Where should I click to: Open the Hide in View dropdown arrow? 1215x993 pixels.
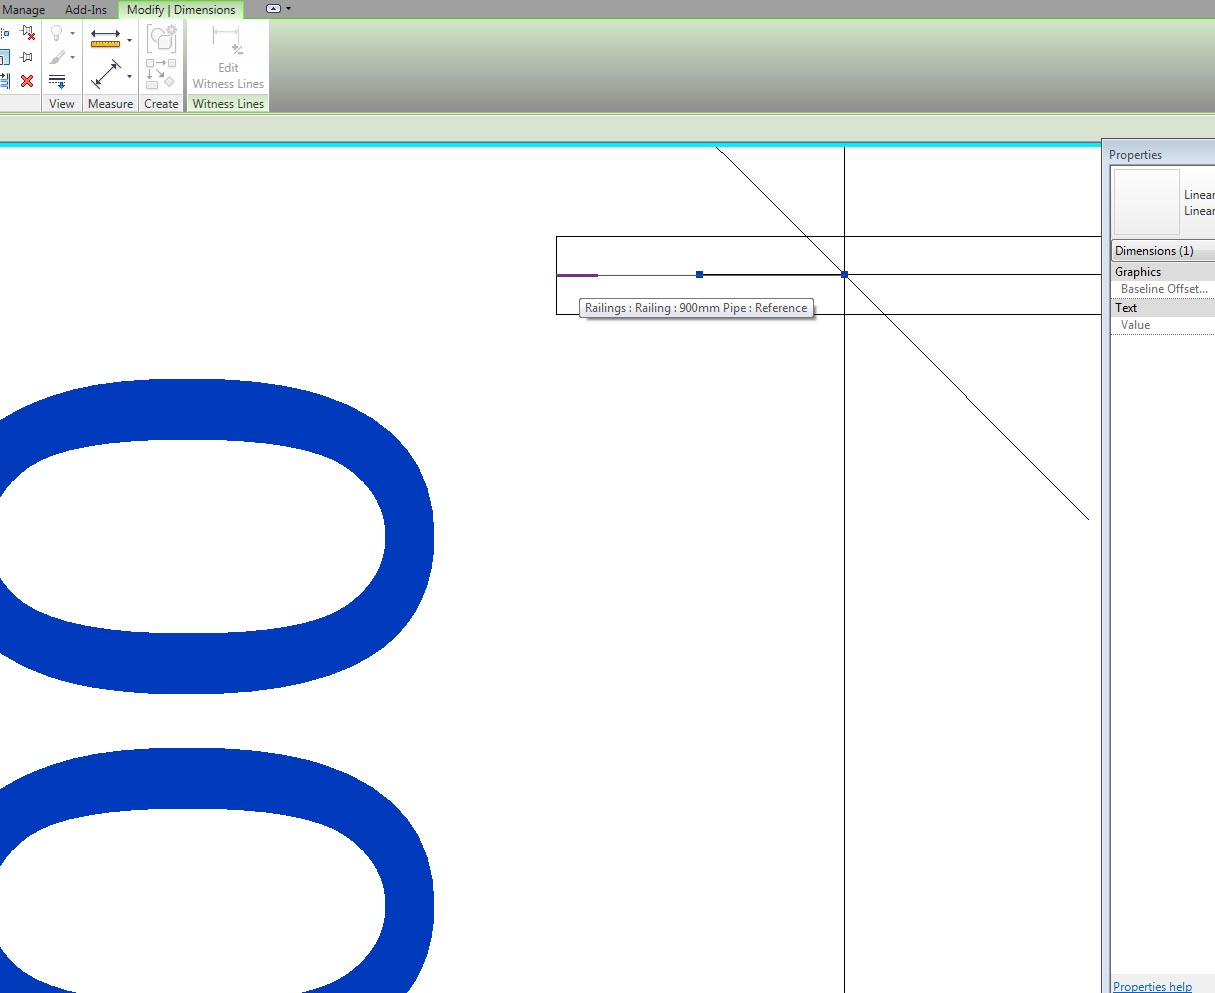coord(73,33)
